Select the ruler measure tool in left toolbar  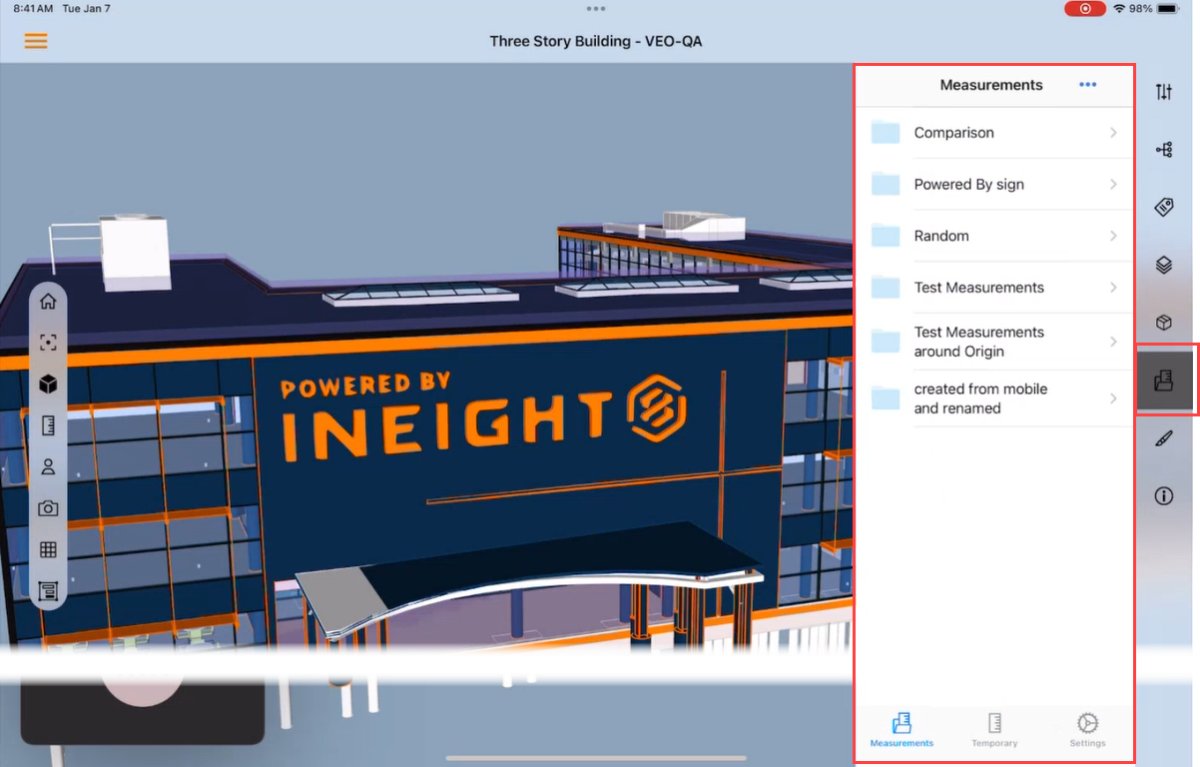pos(48,426)
